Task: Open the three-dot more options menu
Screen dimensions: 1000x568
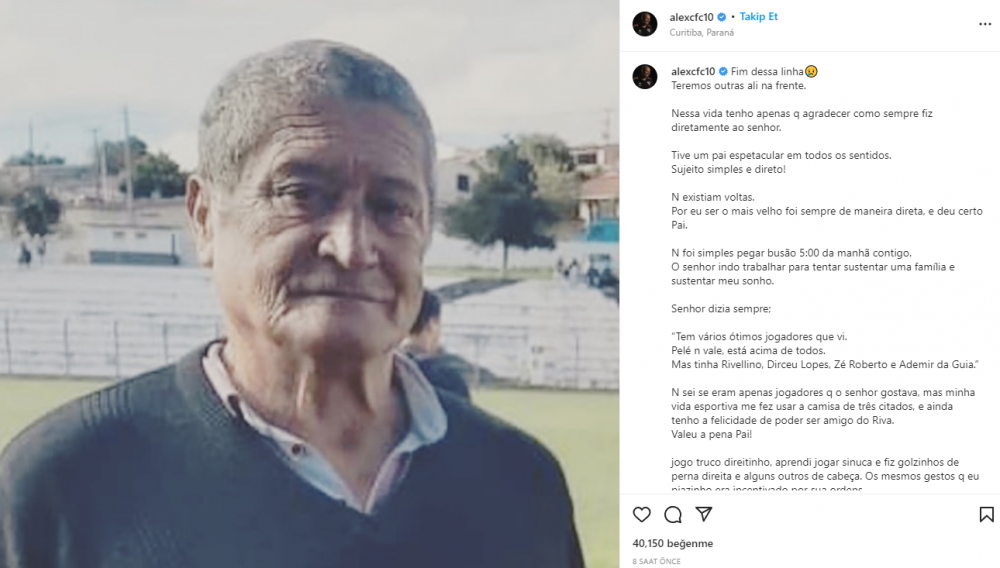Action: coord(985,24)
